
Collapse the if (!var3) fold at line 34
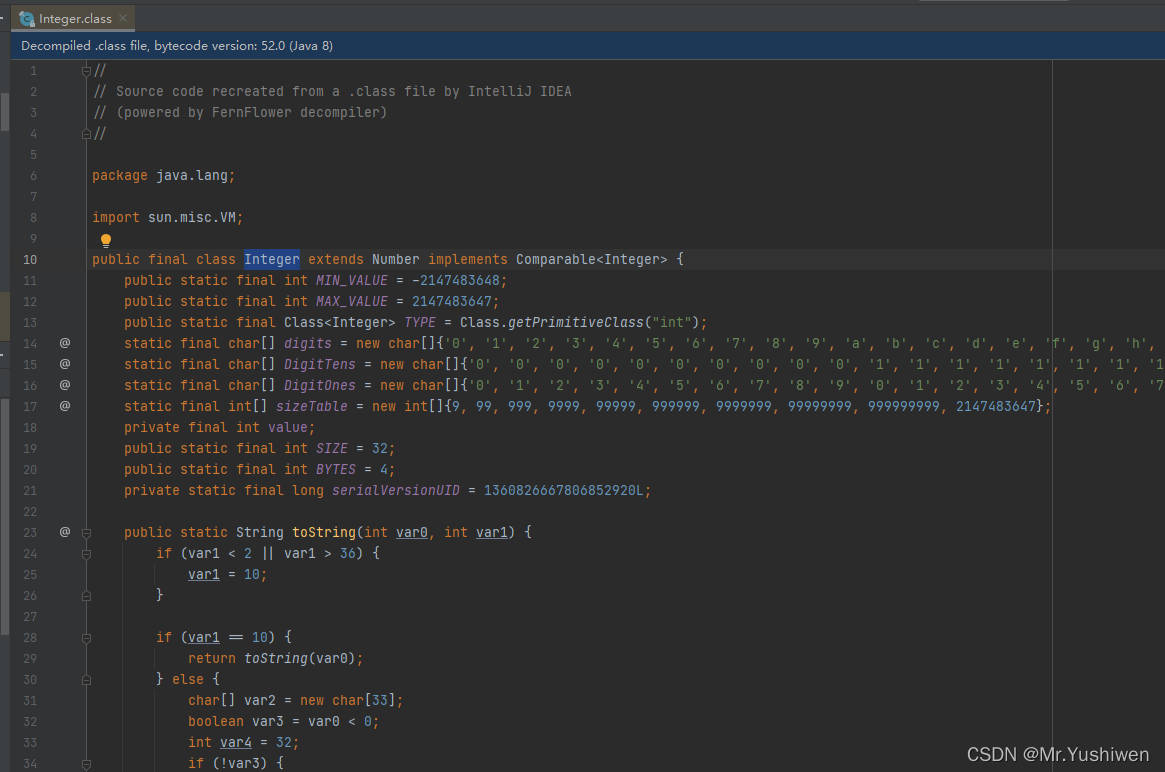[86, 764]
